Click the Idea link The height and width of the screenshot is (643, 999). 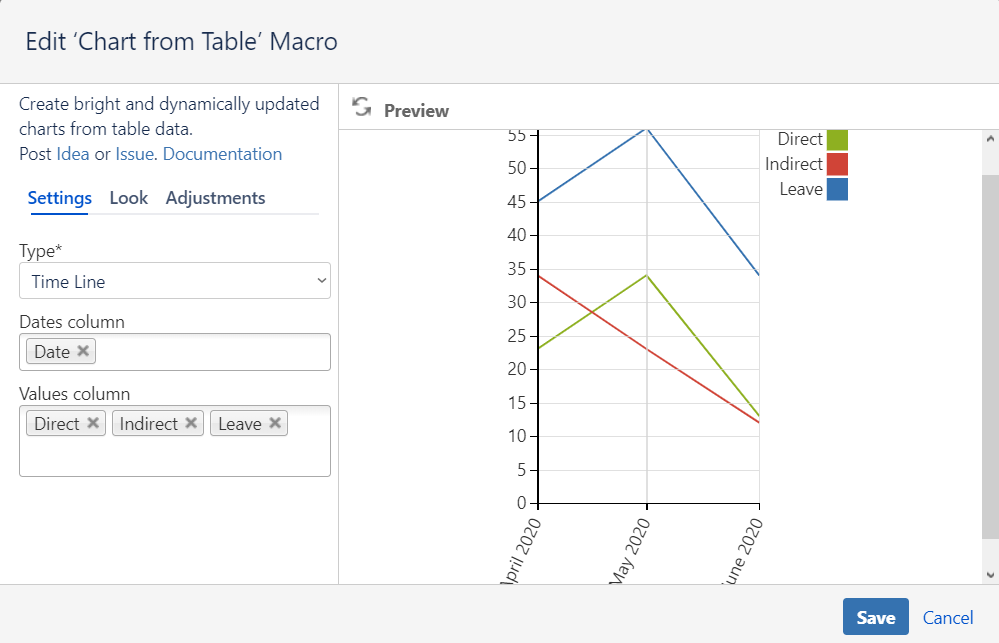(74, 153)
